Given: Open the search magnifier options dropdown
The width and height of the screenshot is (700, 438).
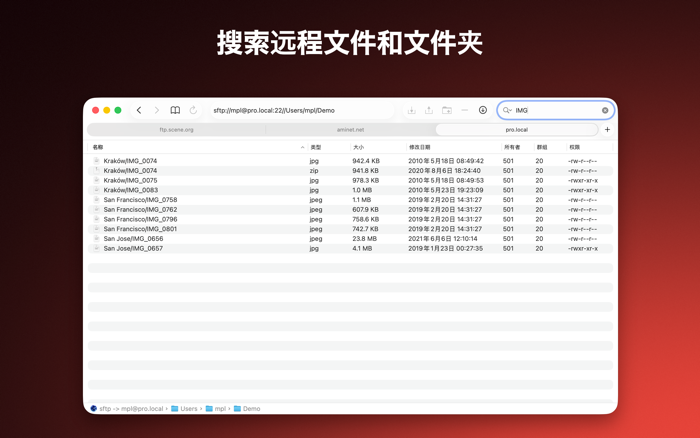Looking at the screenshot, I should pyautogui.click(x=507, y=110).
